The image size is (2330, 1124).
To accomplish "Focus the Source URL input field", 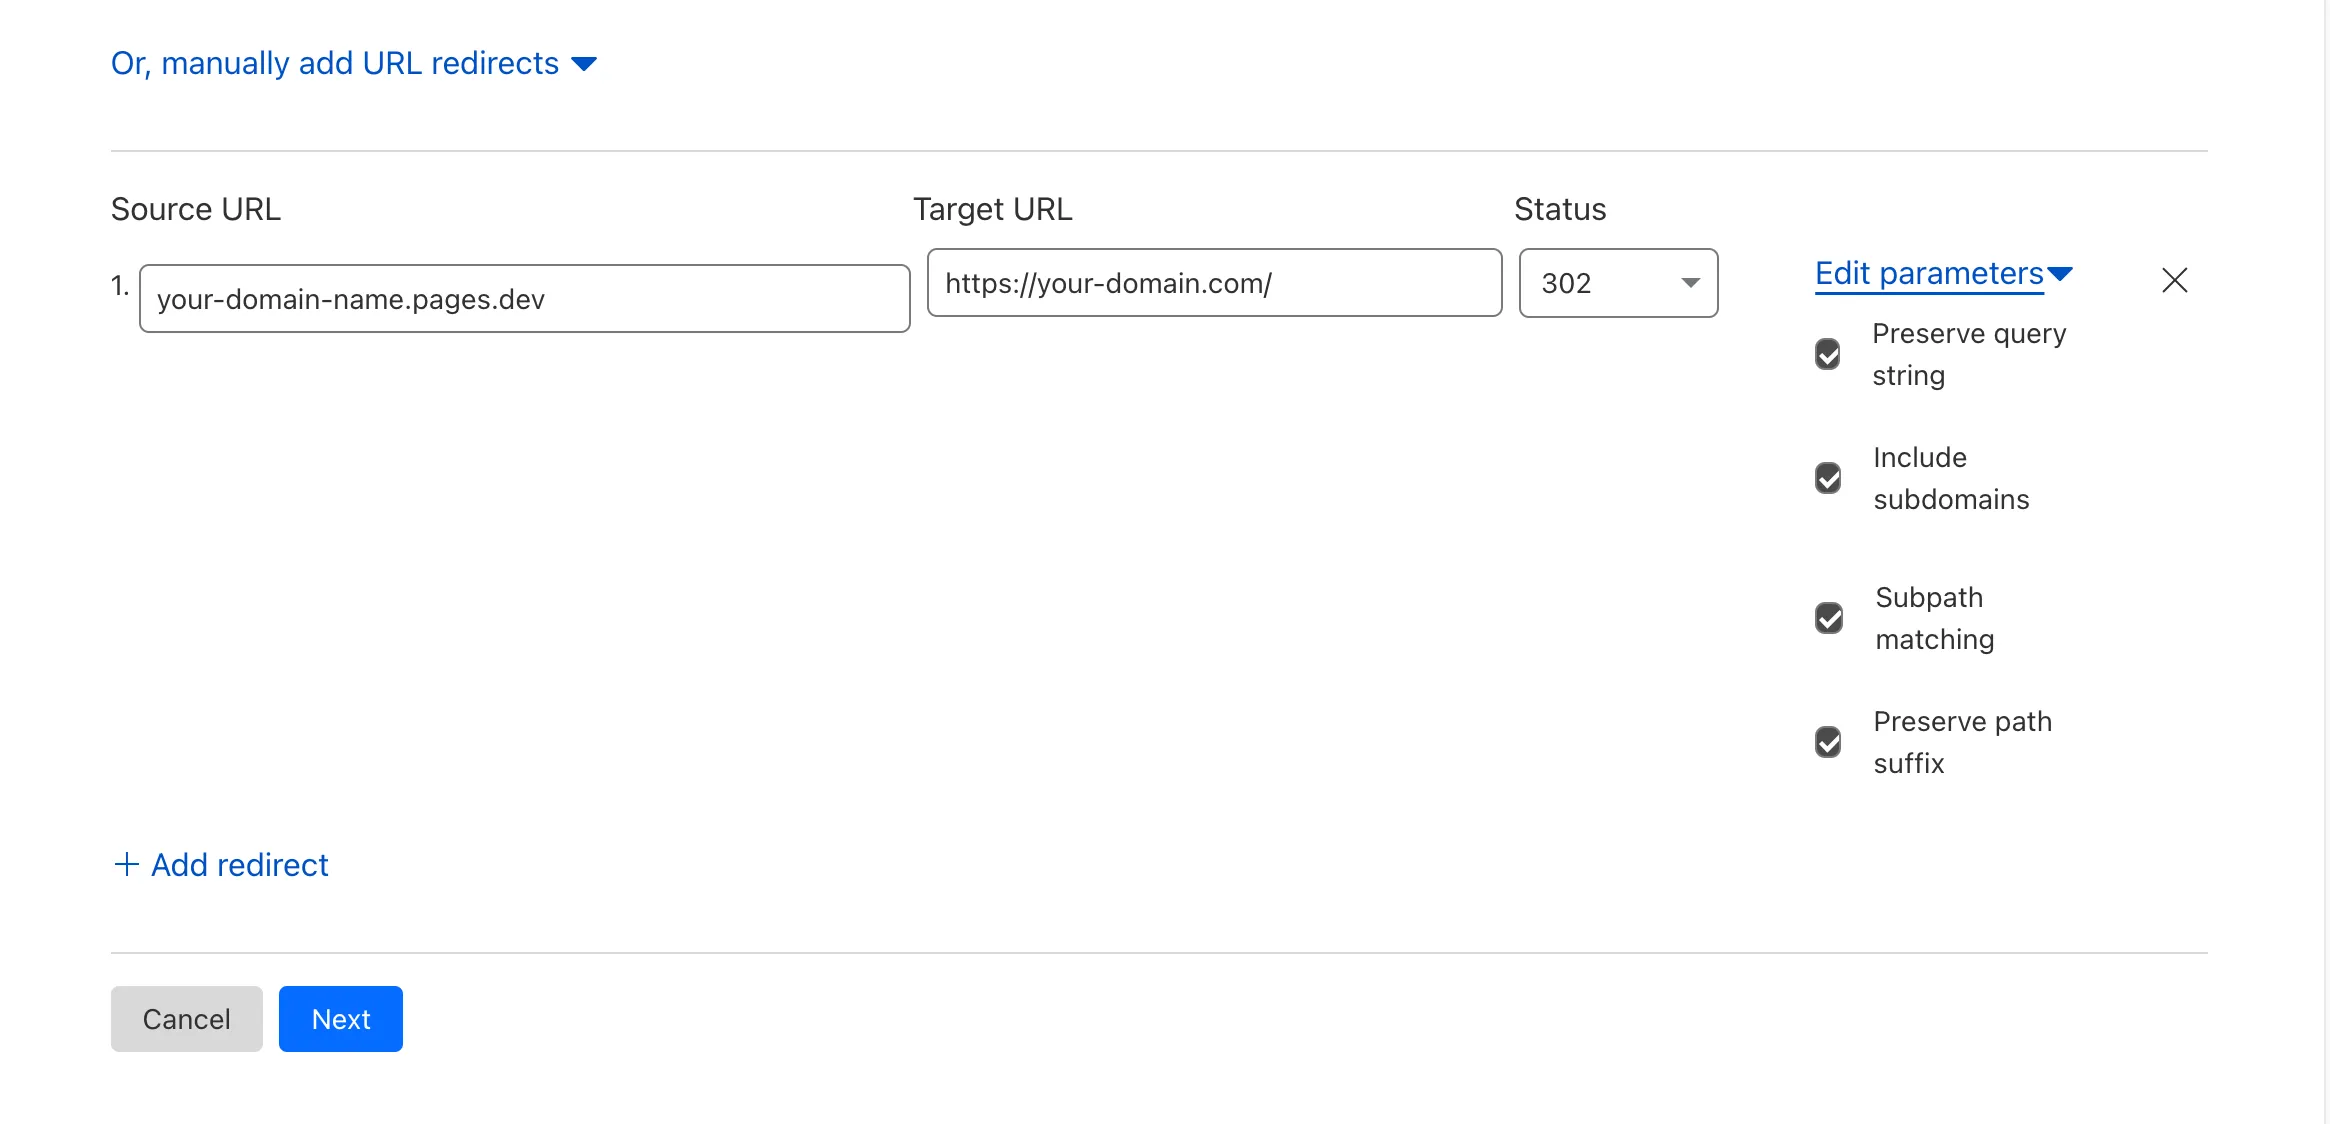I will click(524, 299).
